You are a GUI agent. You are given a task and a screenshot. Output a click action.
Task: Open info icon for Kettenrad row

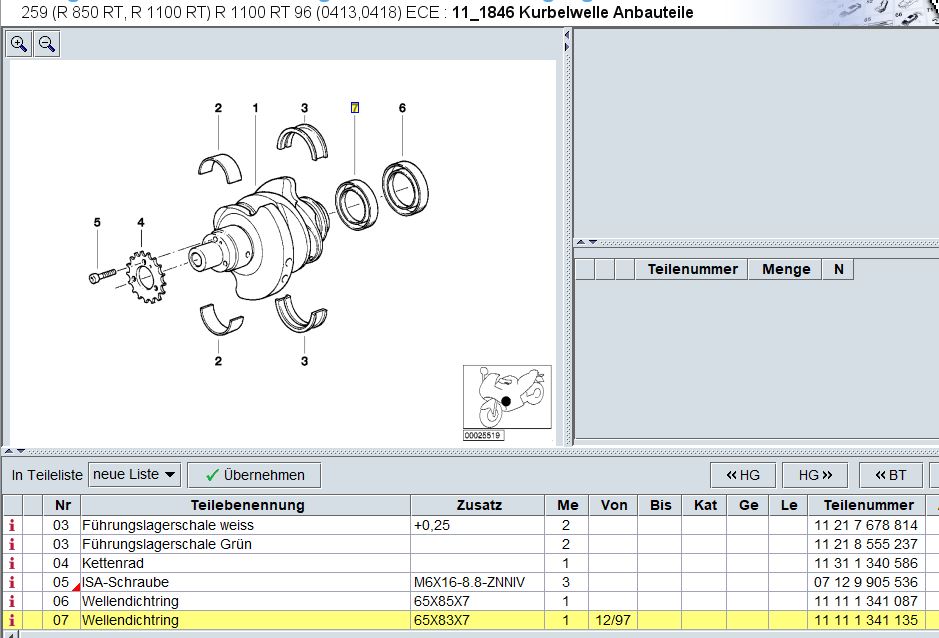click(12, 563)
